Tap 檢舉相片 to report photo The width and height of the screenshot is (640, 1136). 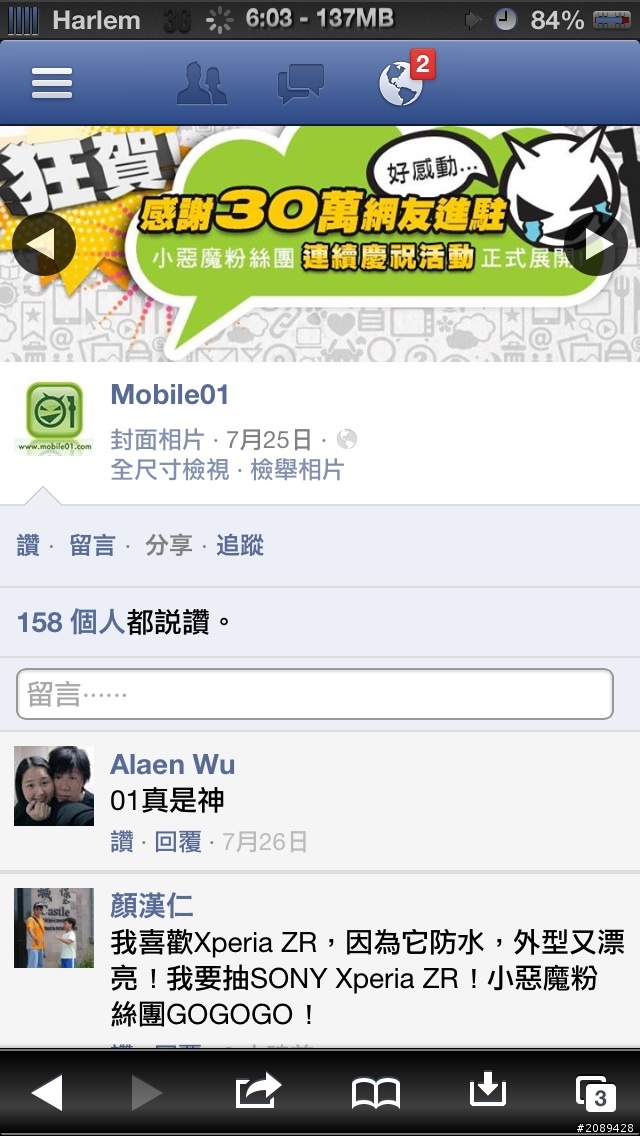[x=296, y=470]
